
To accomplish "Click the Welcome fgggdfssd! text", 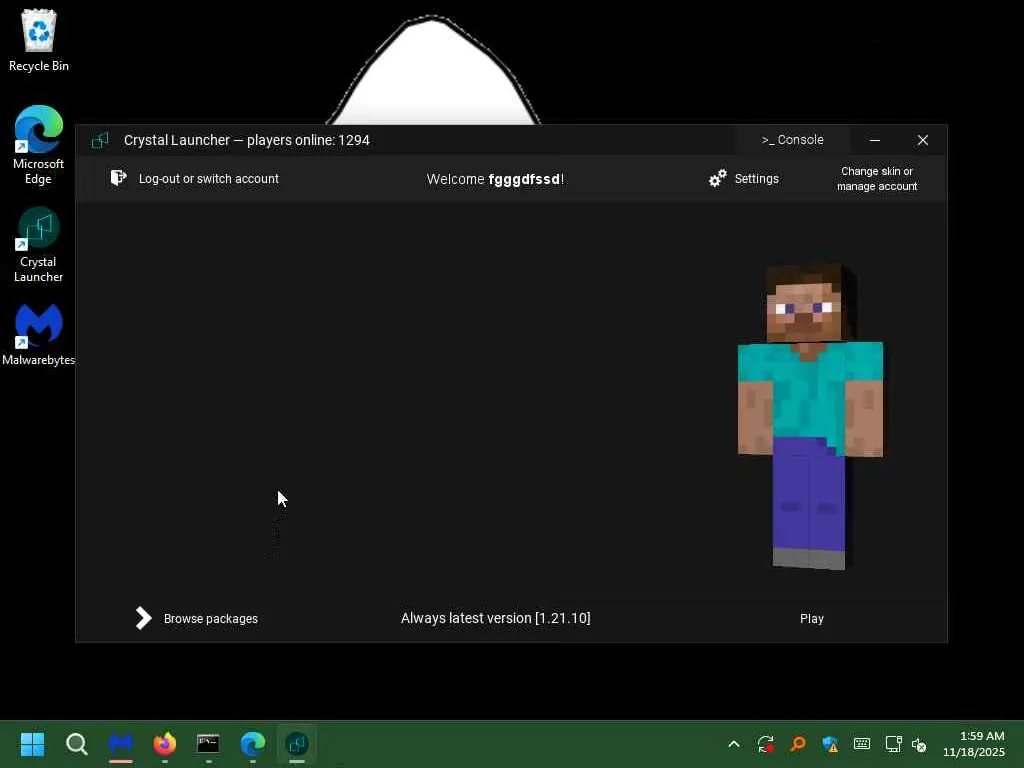I will 495,179.
